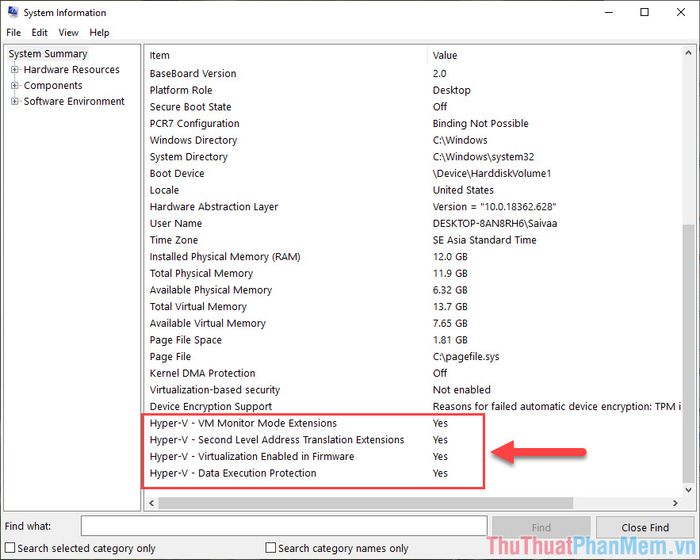The image size is (700, 560).
Task: Open the Help menu
Action: tap(99, 33)
